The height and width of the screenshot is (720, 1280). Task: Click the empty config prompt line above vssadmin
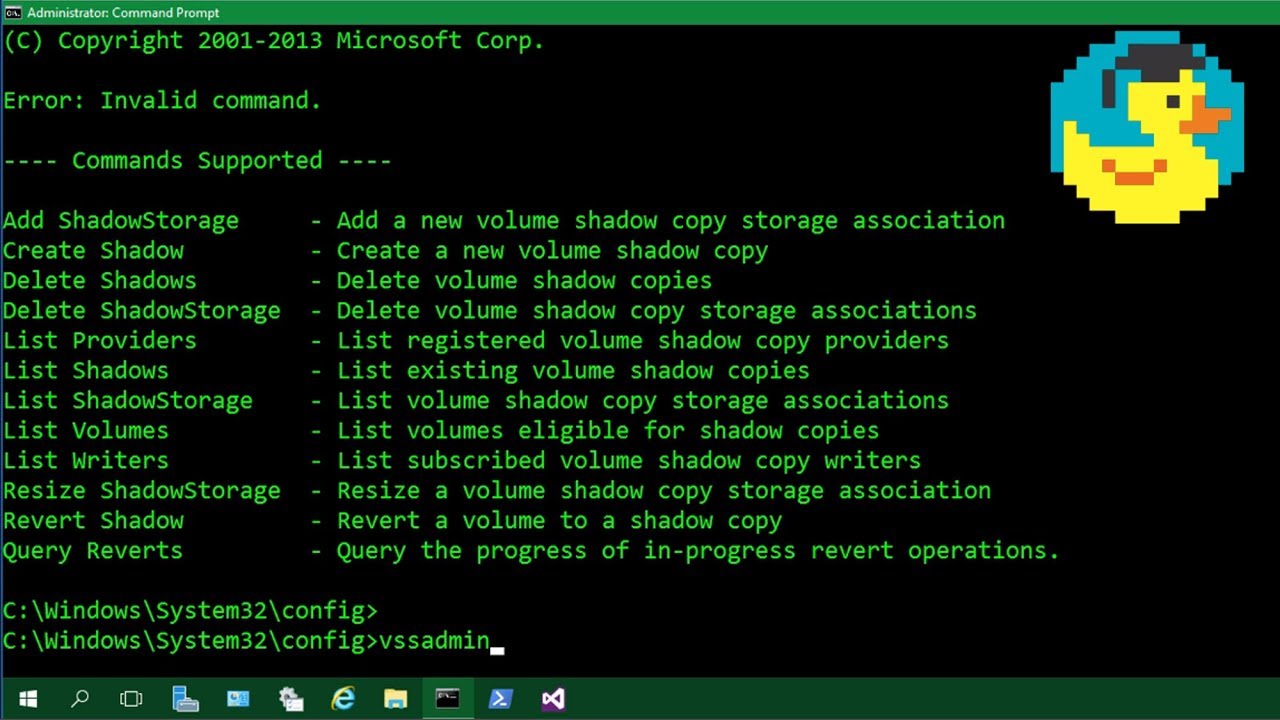(190, 610)
